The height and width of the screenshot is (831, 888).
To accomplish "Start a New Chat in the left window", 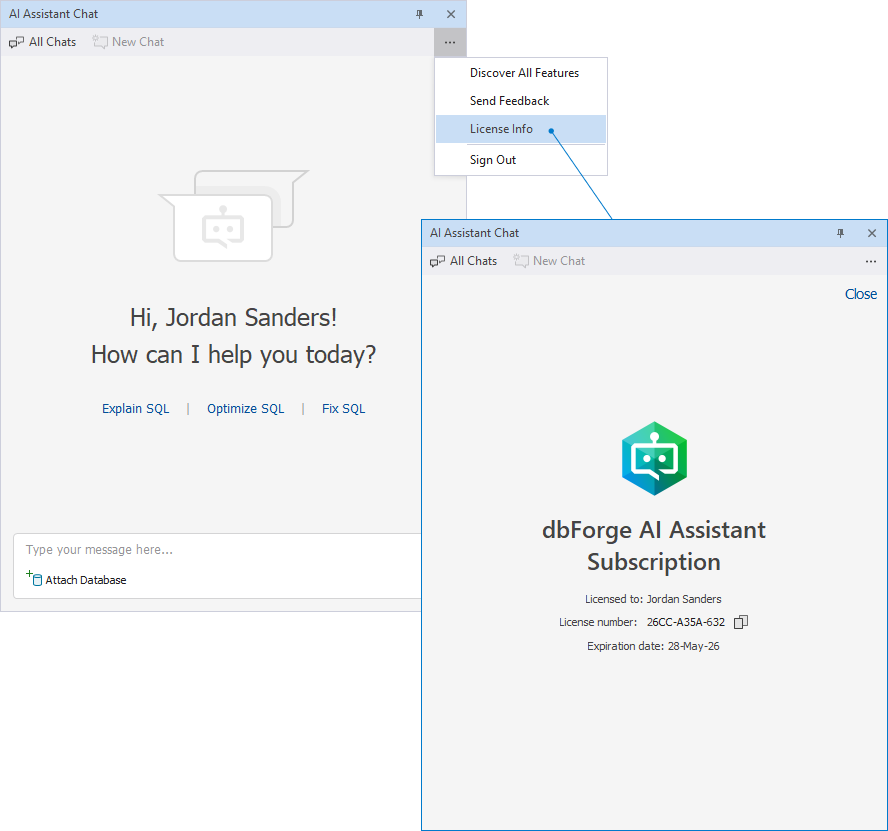I will pos(128,42).
